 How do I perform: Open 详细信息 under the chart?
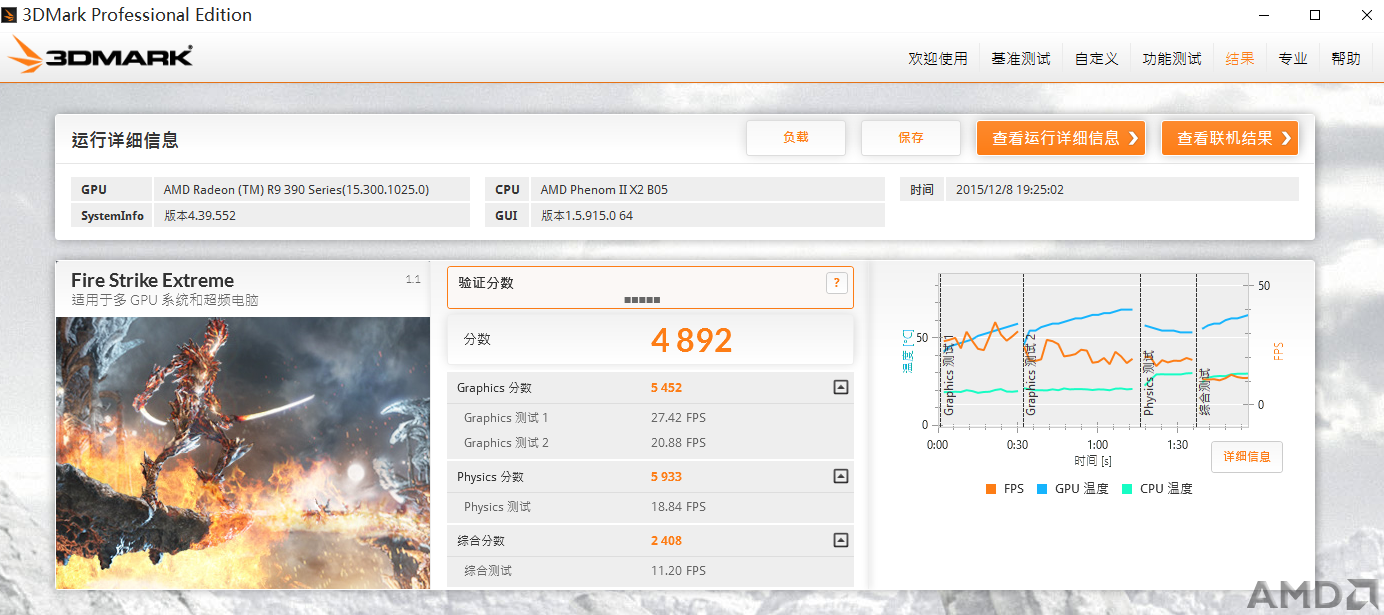1247,457
